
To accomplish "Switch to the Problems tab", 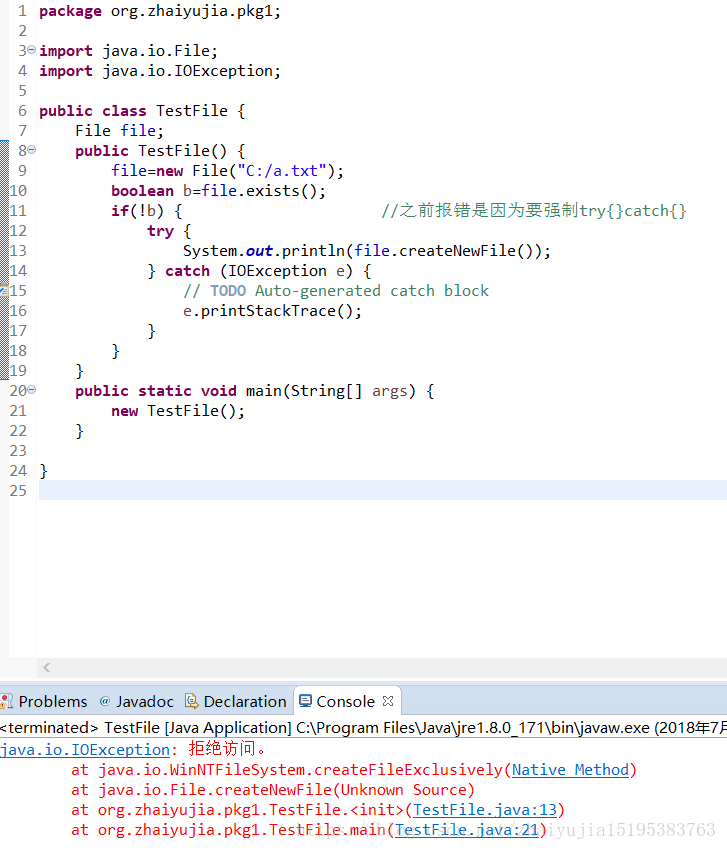I will (x=44, y=701).
